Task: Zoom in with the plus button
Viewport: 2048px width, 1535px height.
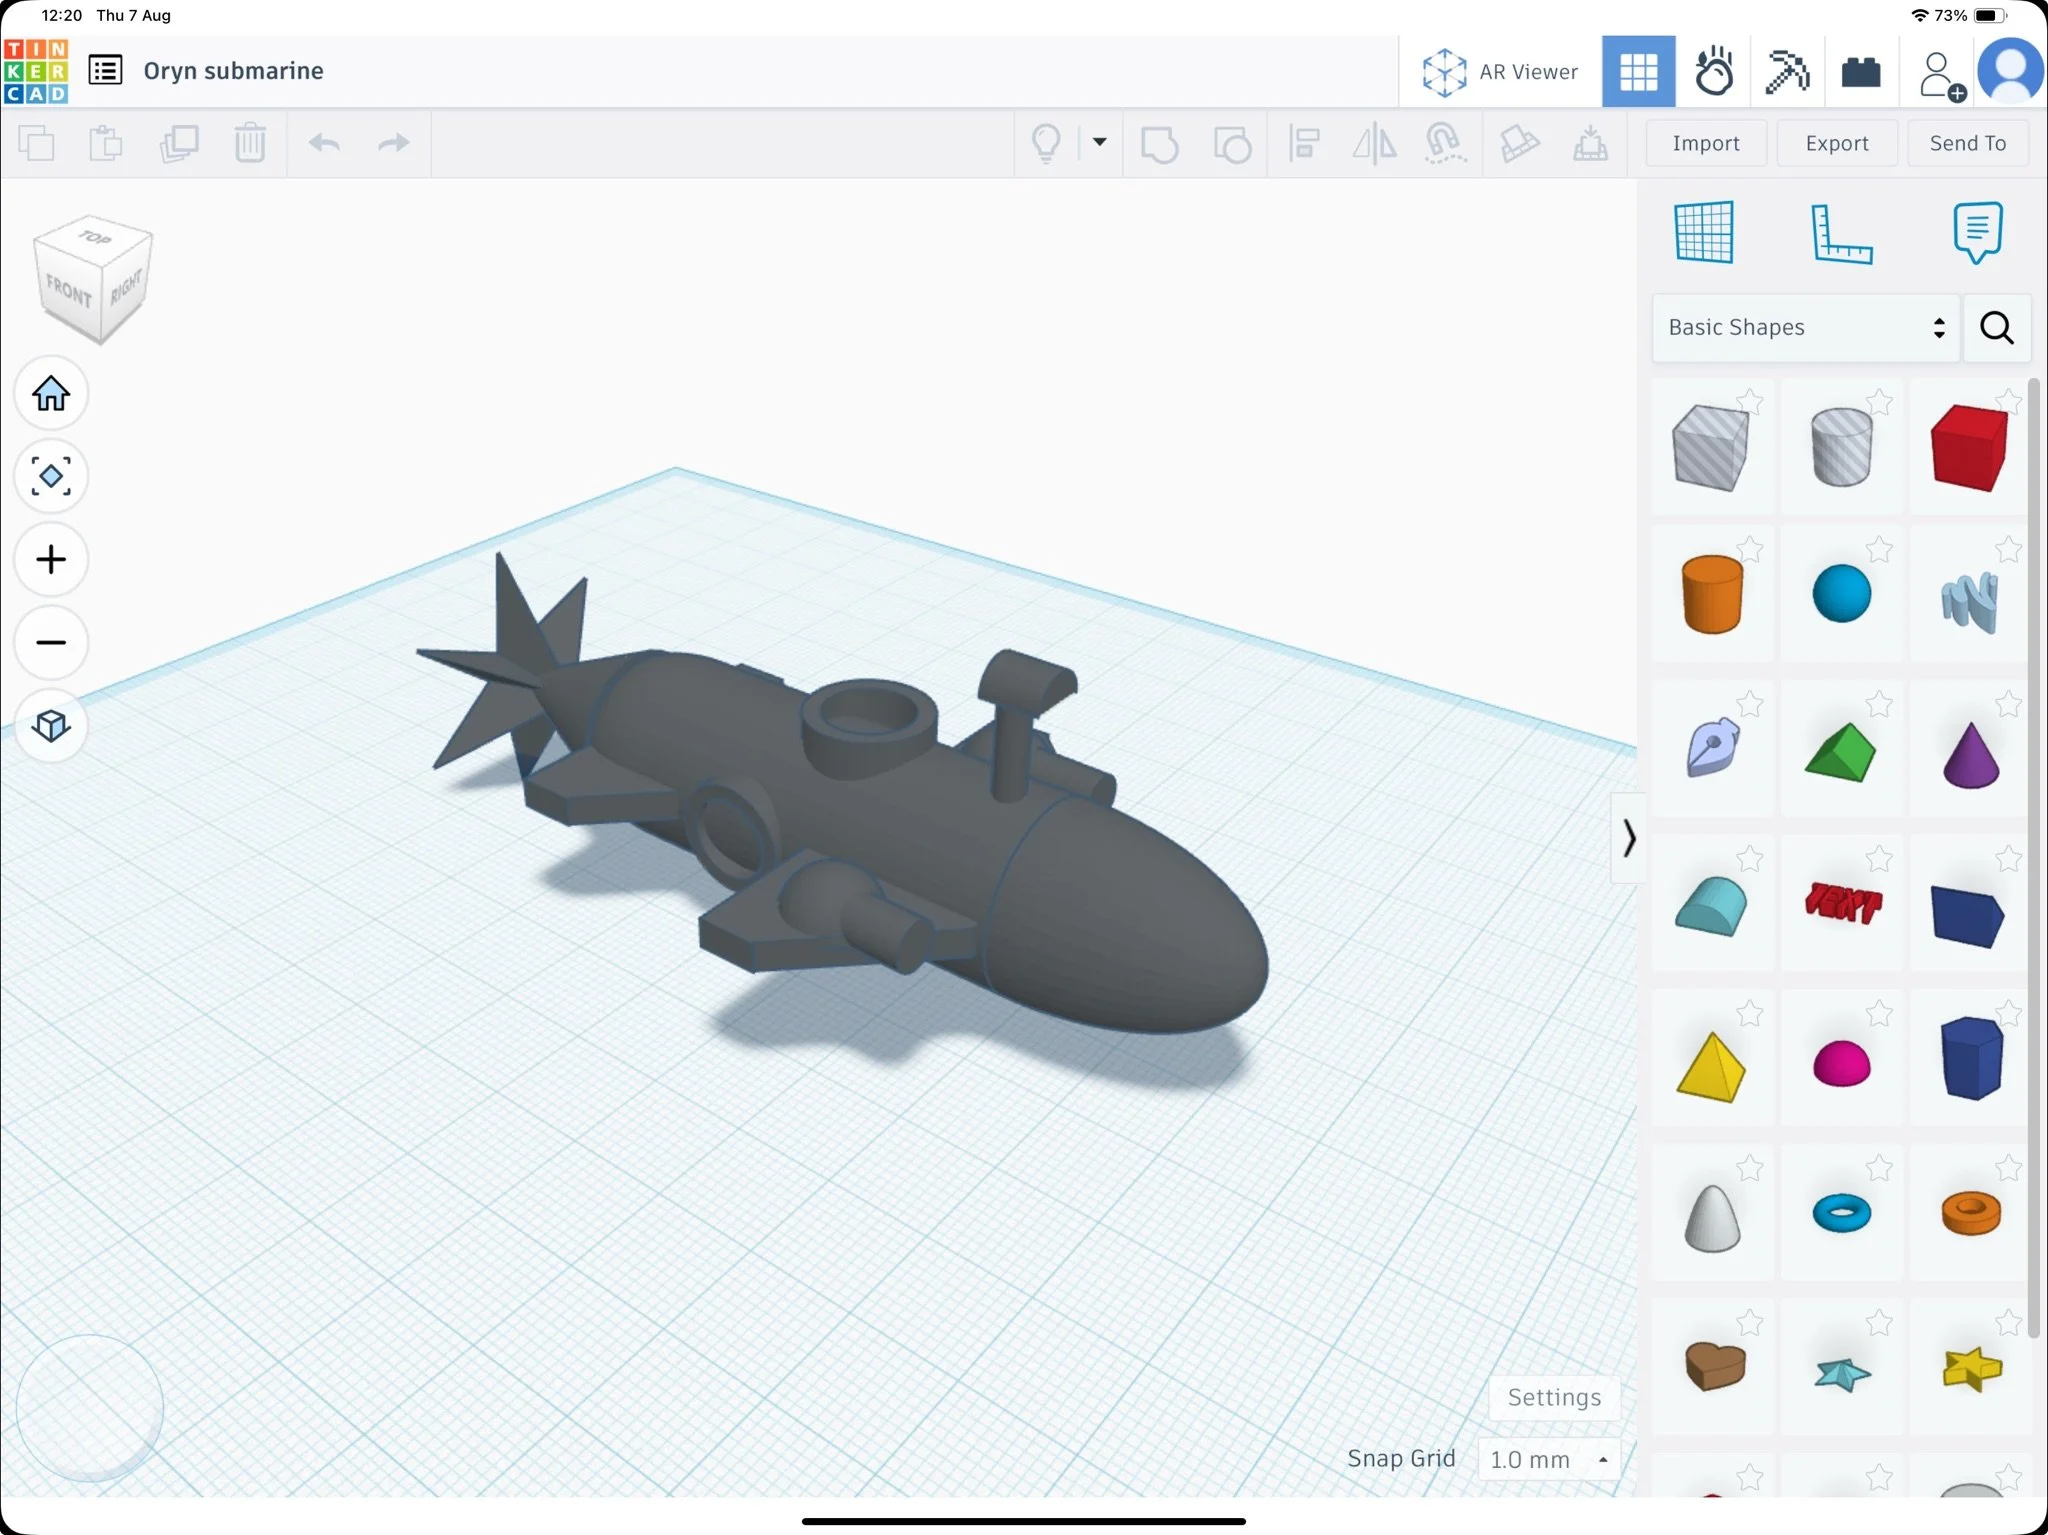Action: pyautogui.click(x=51, y=559)
